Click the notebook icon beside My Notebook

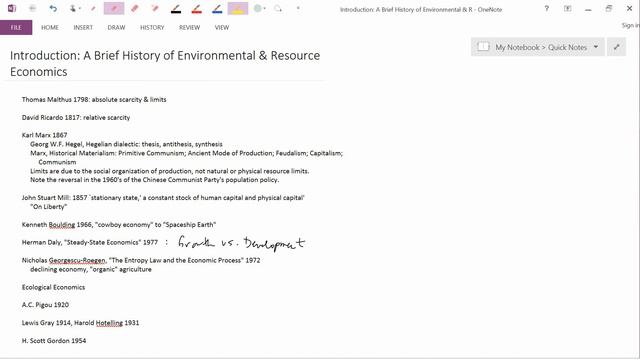483,47
